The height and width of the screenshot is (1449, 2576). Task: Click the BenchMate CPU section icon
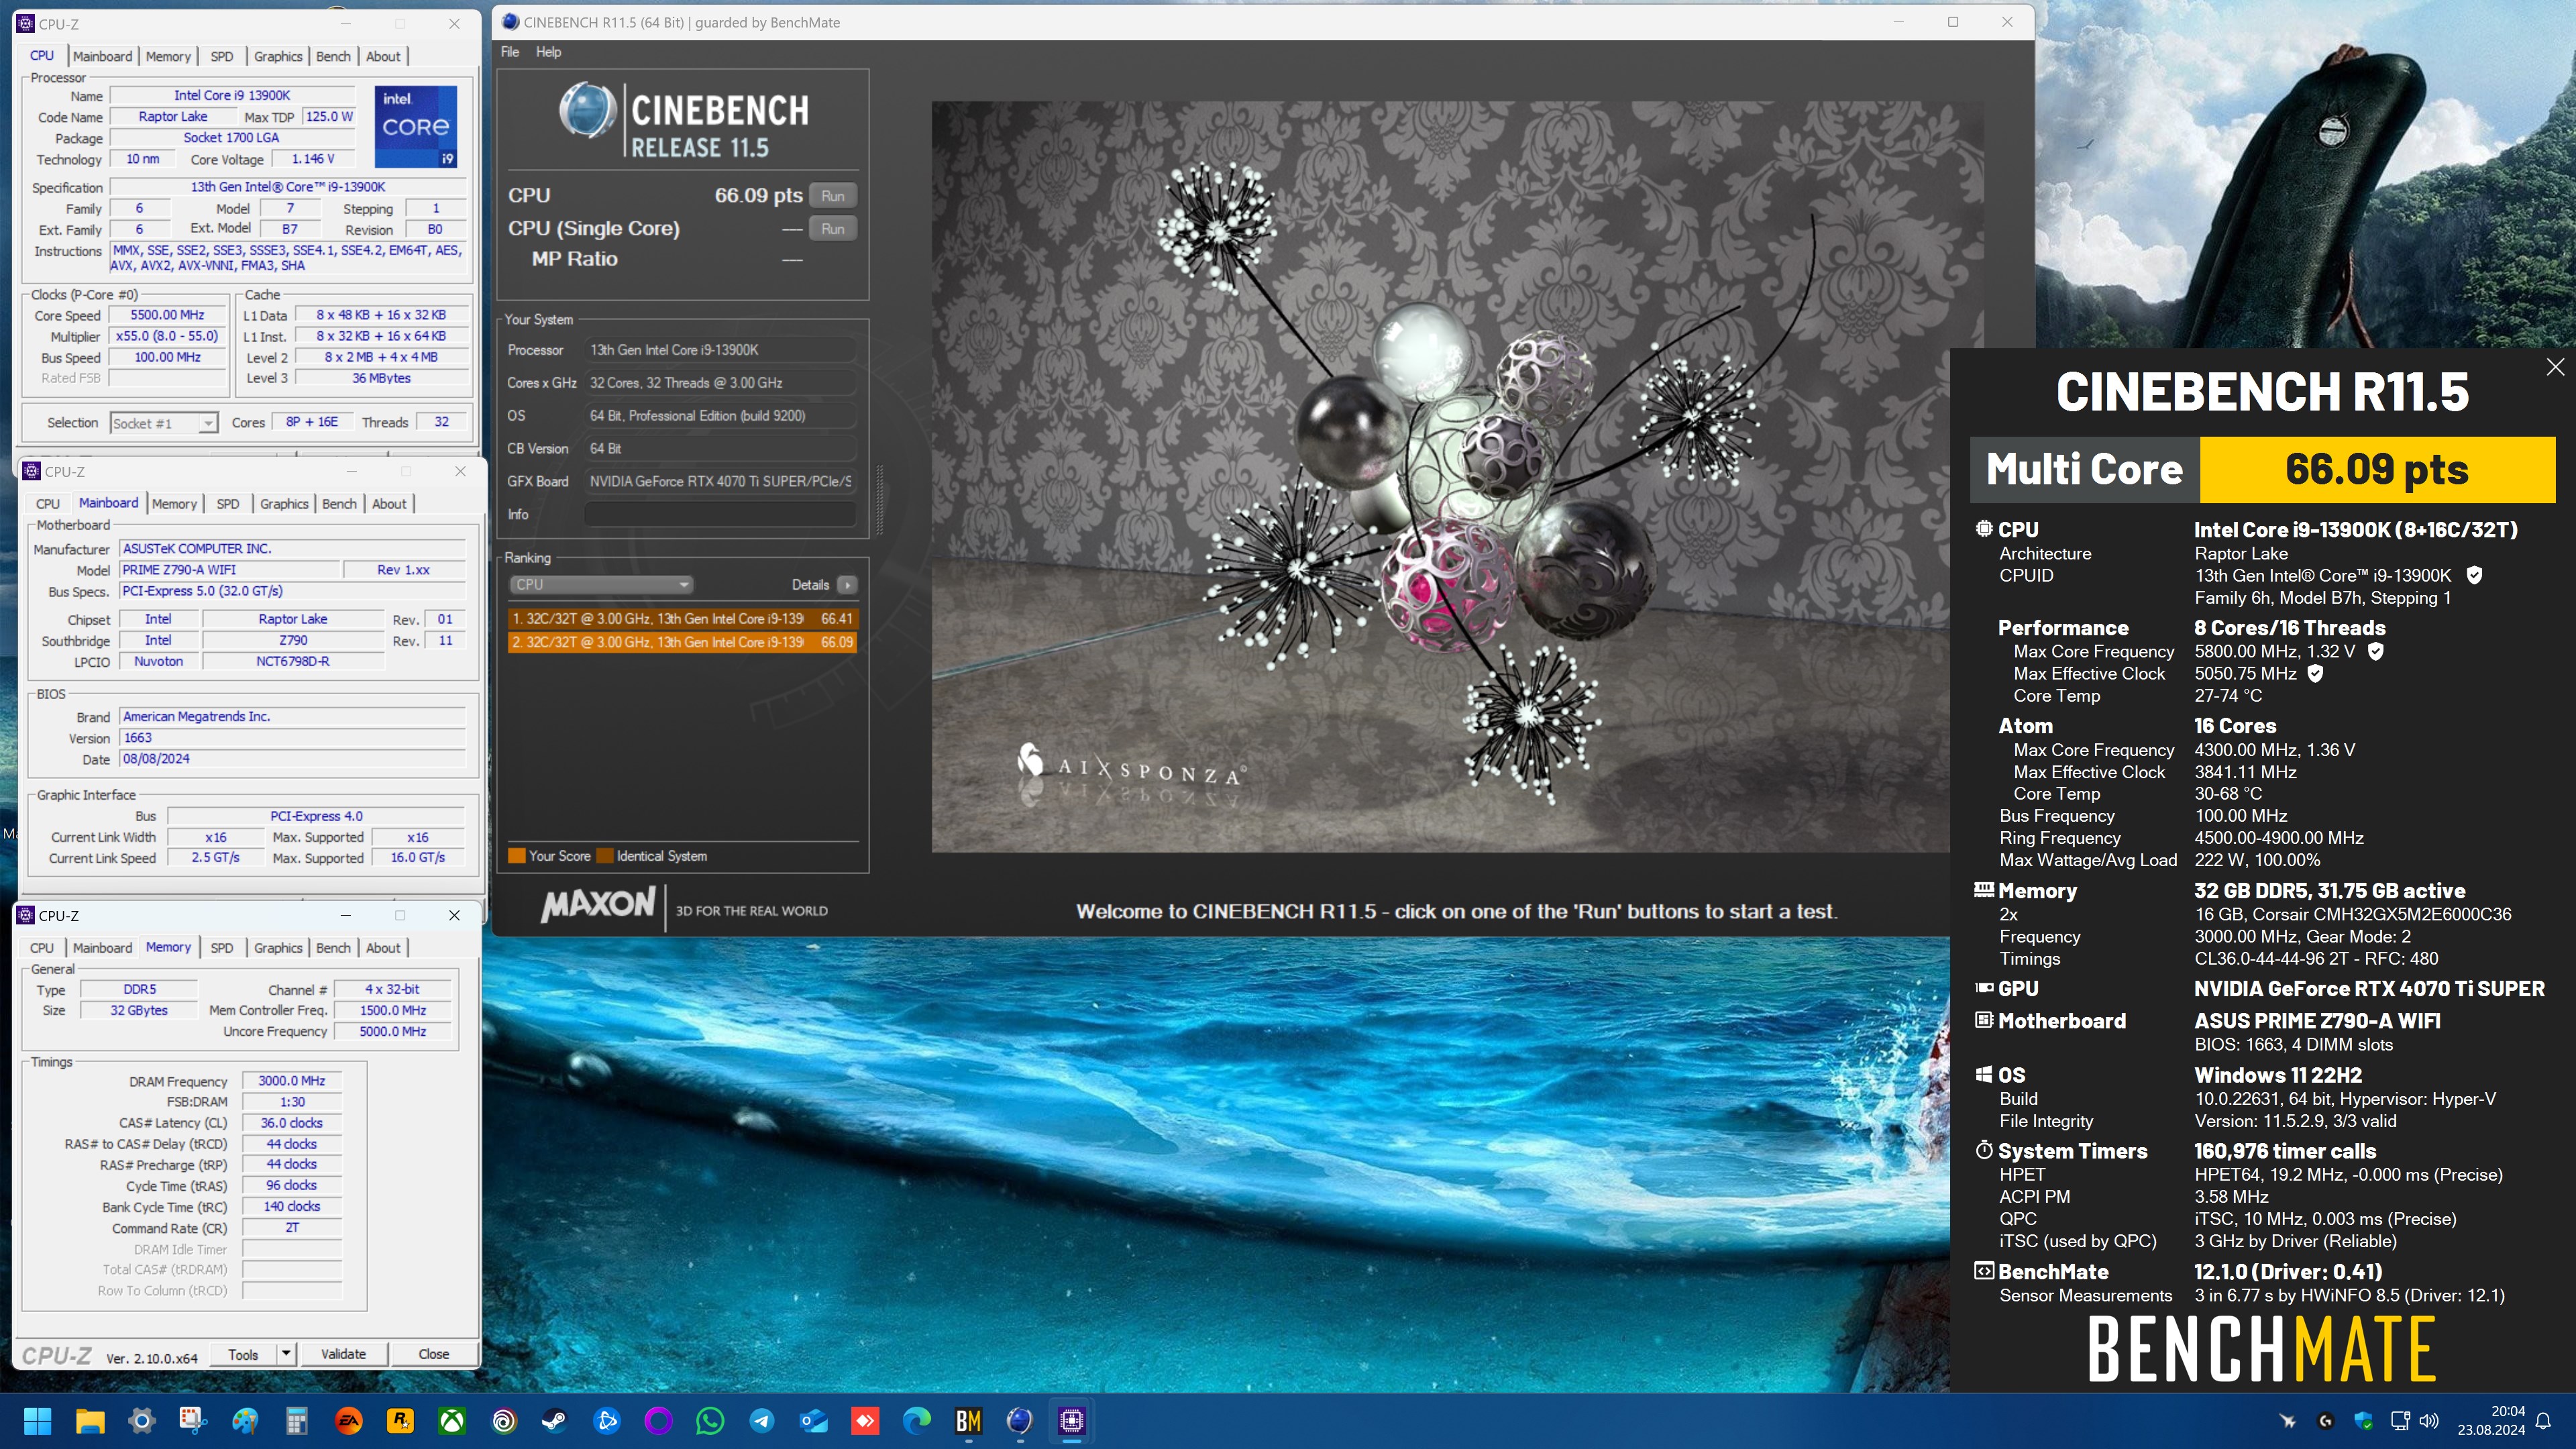click(1984, 529)
